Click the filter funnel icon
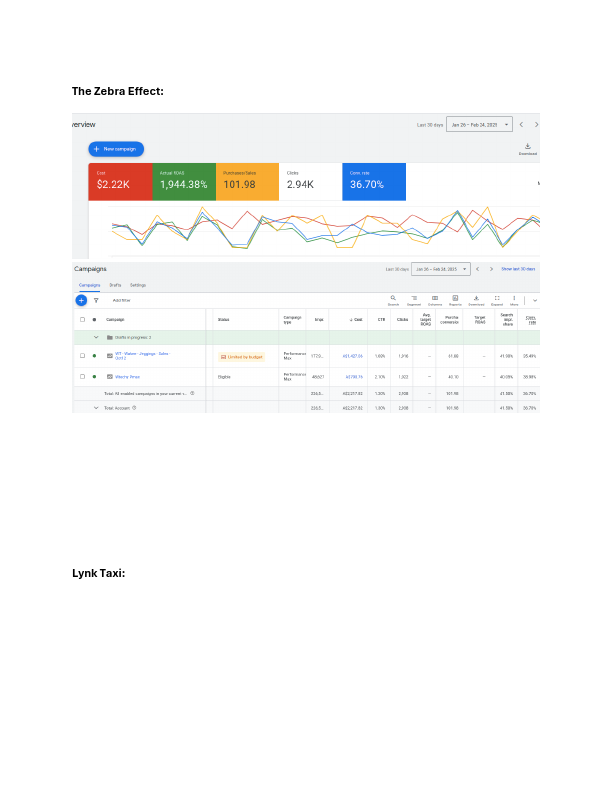The height and width of the screenshot is (792, 612). tap(96, 301)
